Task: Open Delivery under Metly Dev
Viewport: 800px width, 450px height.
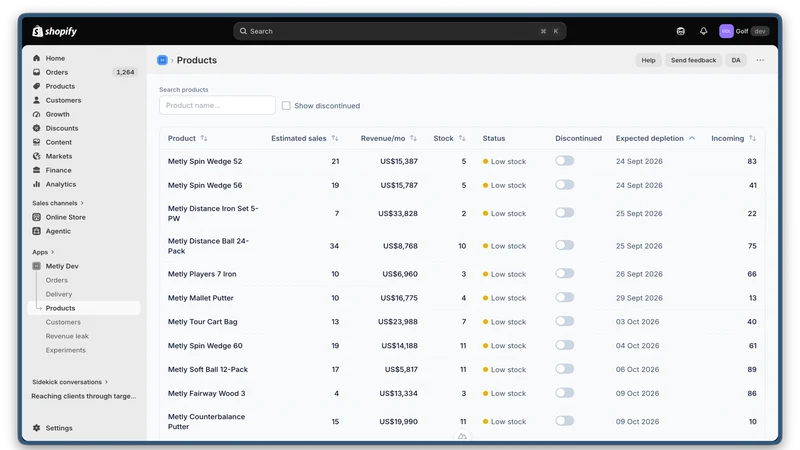Action: pos(59,294)
